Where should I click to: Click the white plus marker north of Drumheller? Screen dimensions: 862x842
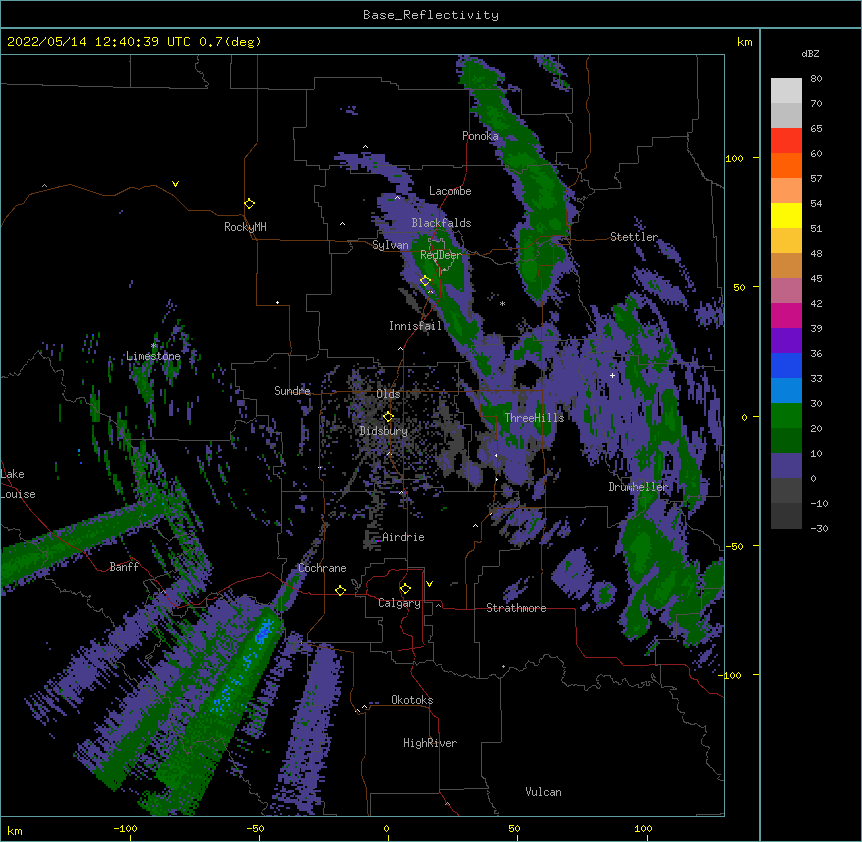click(x=612, y=375)
